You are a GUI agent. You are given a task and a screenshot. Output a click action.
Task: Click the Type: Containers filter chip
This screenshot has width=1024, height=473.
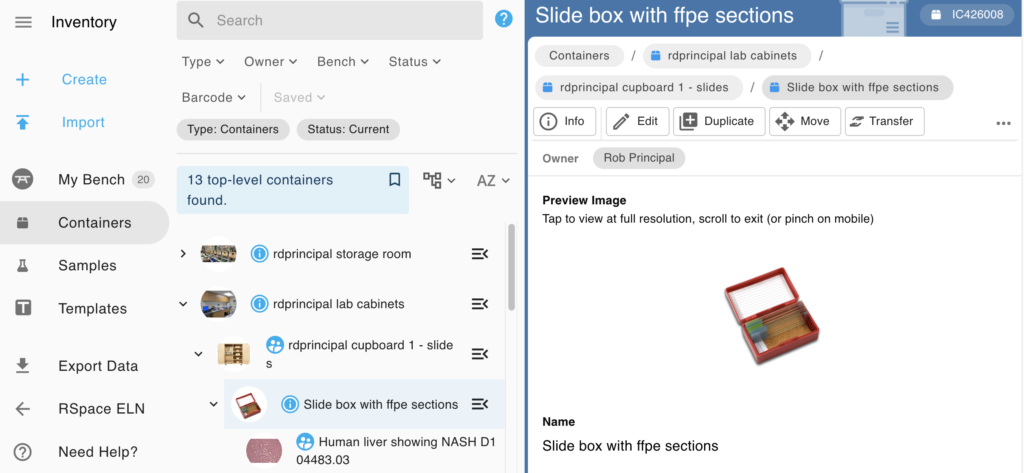pos(232,129)
